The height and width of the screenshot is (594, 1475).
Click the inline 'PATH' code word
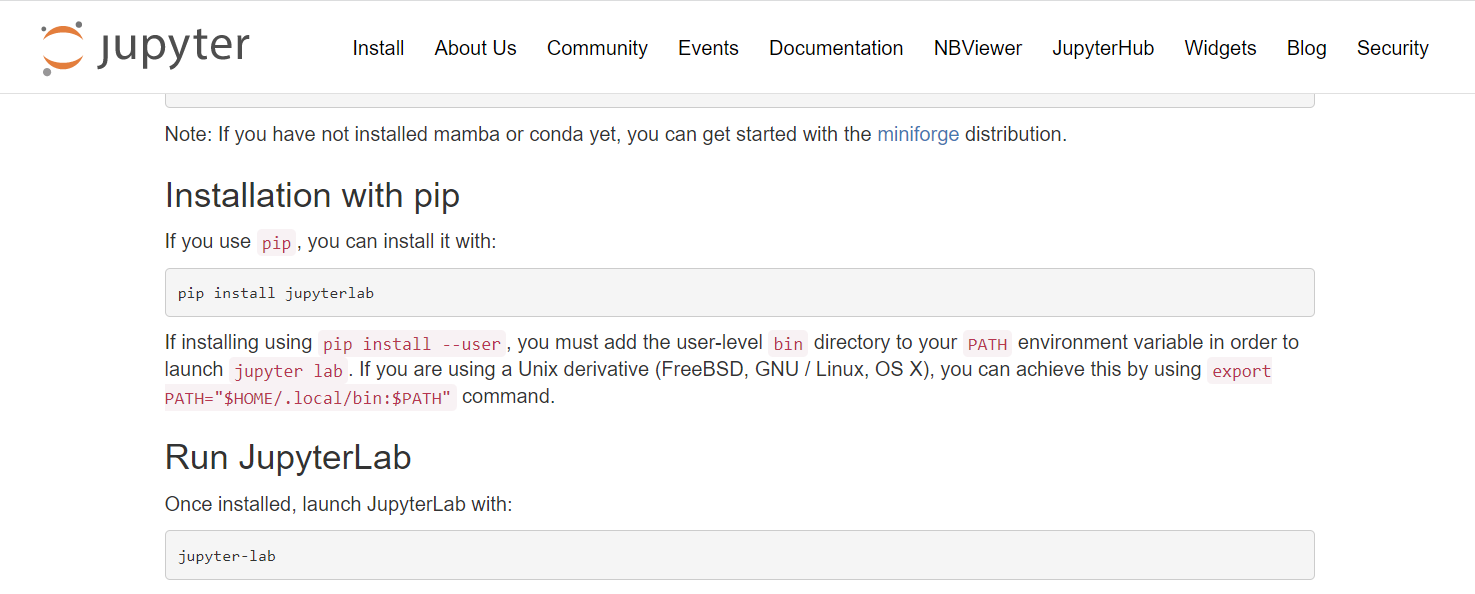(x=987, y=343)
